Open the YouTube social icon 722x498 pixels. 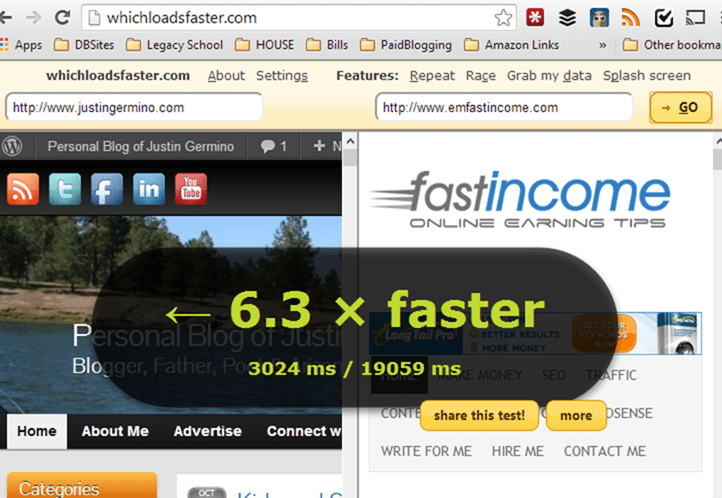click(191, 189)
